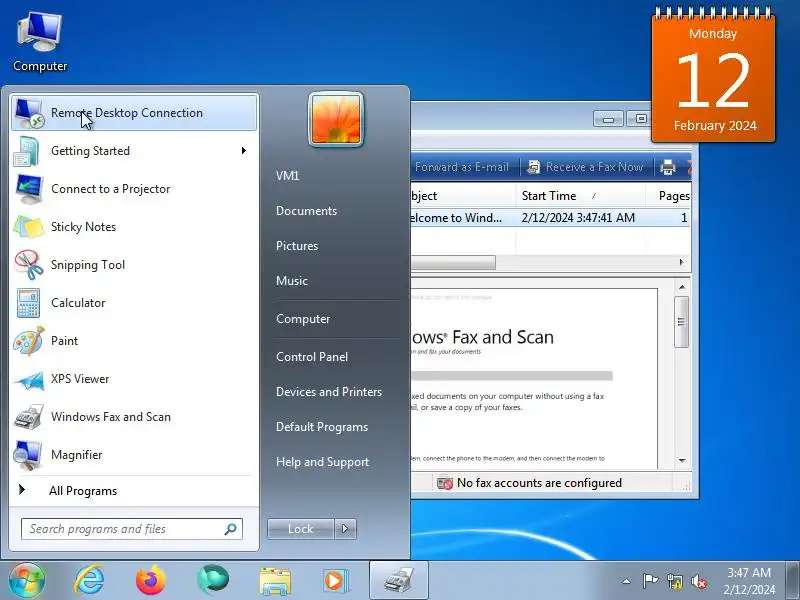800x600 pixels.
Task: Open XPS Viewer paper-plane icon
Action: [x=29, y=379]
